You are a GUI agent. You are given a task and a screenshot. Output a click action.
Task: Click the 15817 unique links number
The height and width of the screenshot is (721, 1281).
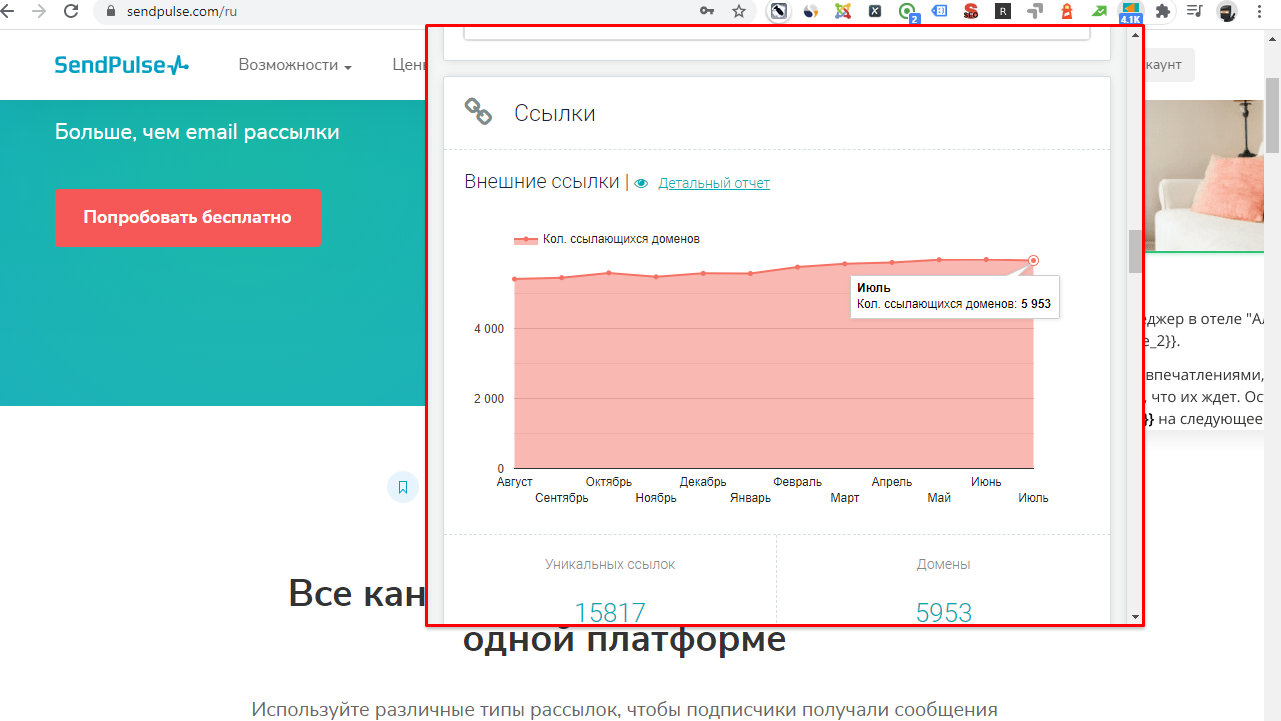coord(609,612)
